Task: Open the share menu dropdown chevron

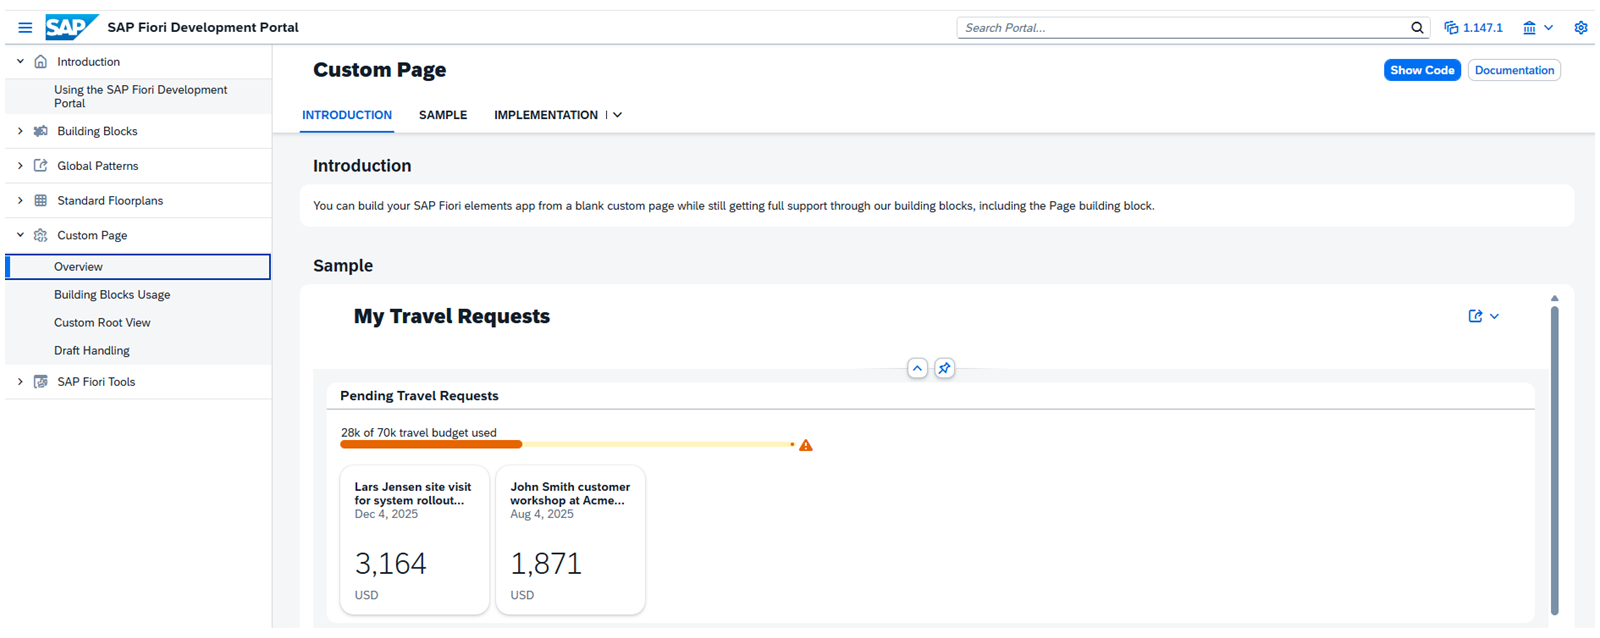Action: coord(1494,316)
